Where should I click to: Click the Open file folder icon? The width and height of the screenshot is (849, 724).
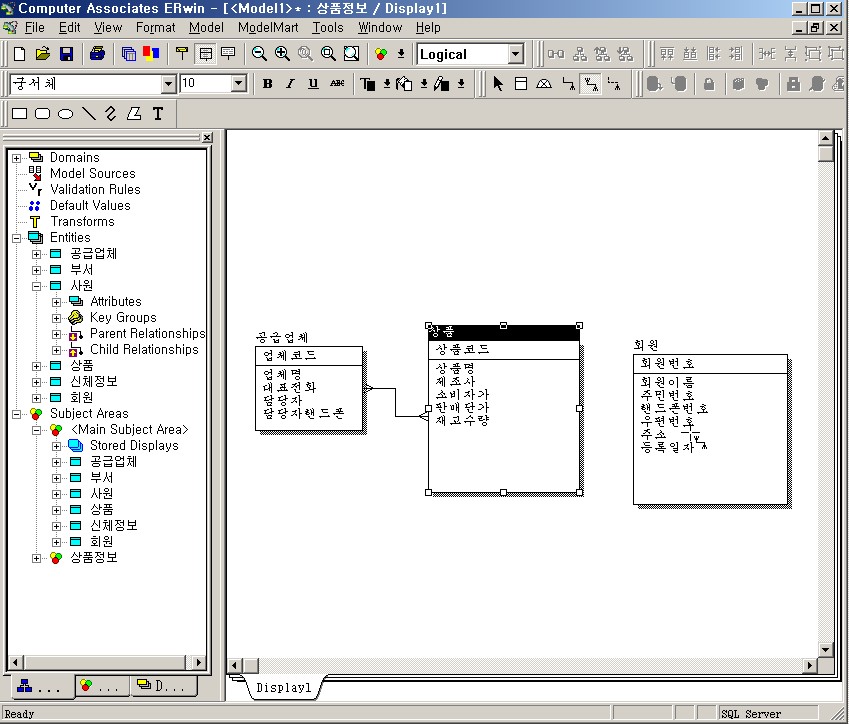click(x=43, y=54)
